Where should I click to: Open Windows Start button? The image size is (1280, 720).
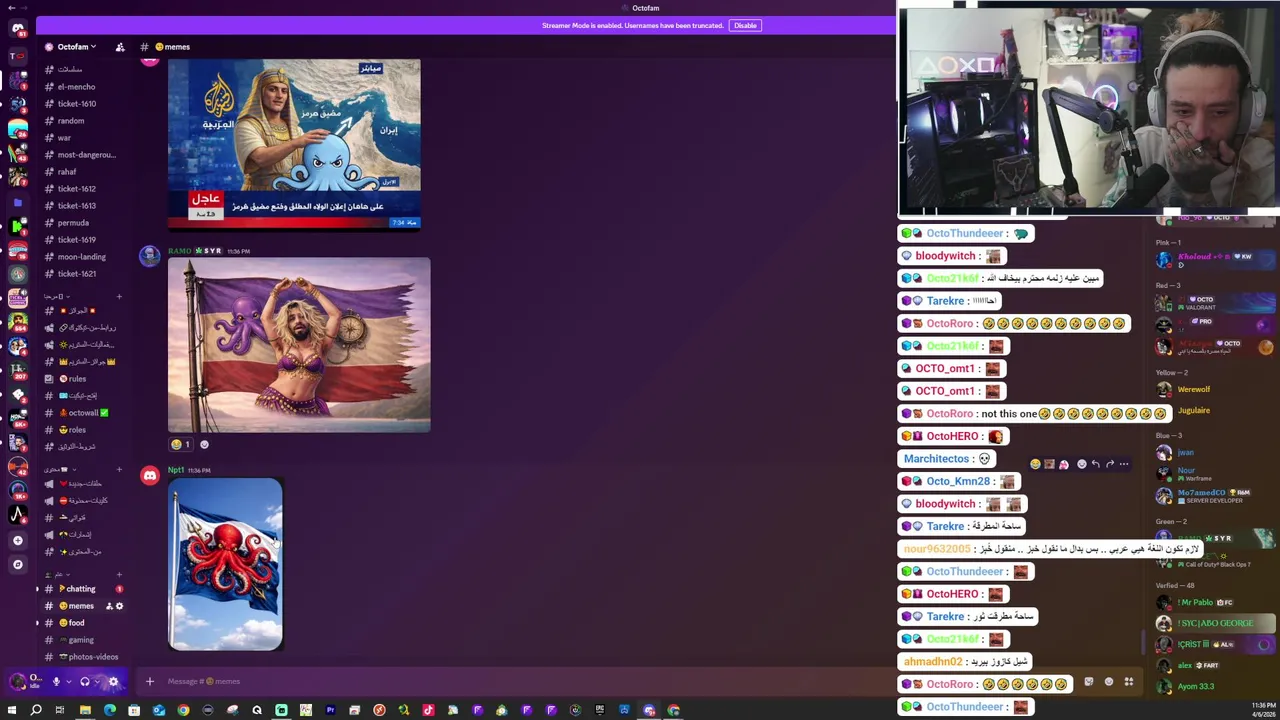[x=11, y=710]
